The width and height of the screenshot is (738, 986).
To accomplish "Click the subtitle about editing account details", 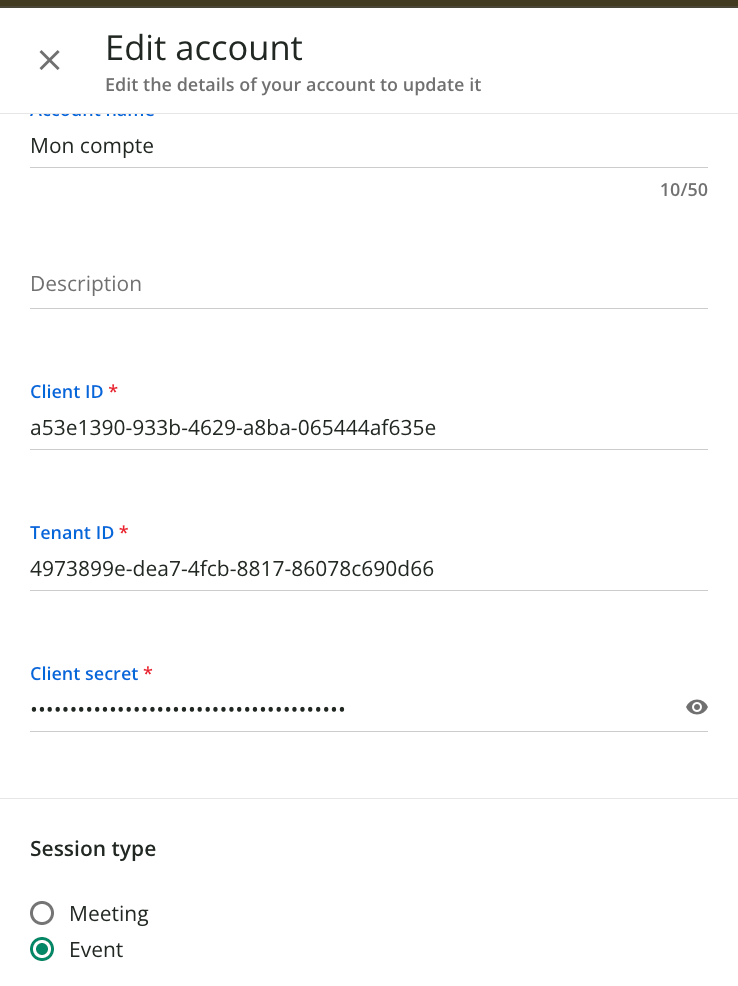I will point(293,85).
